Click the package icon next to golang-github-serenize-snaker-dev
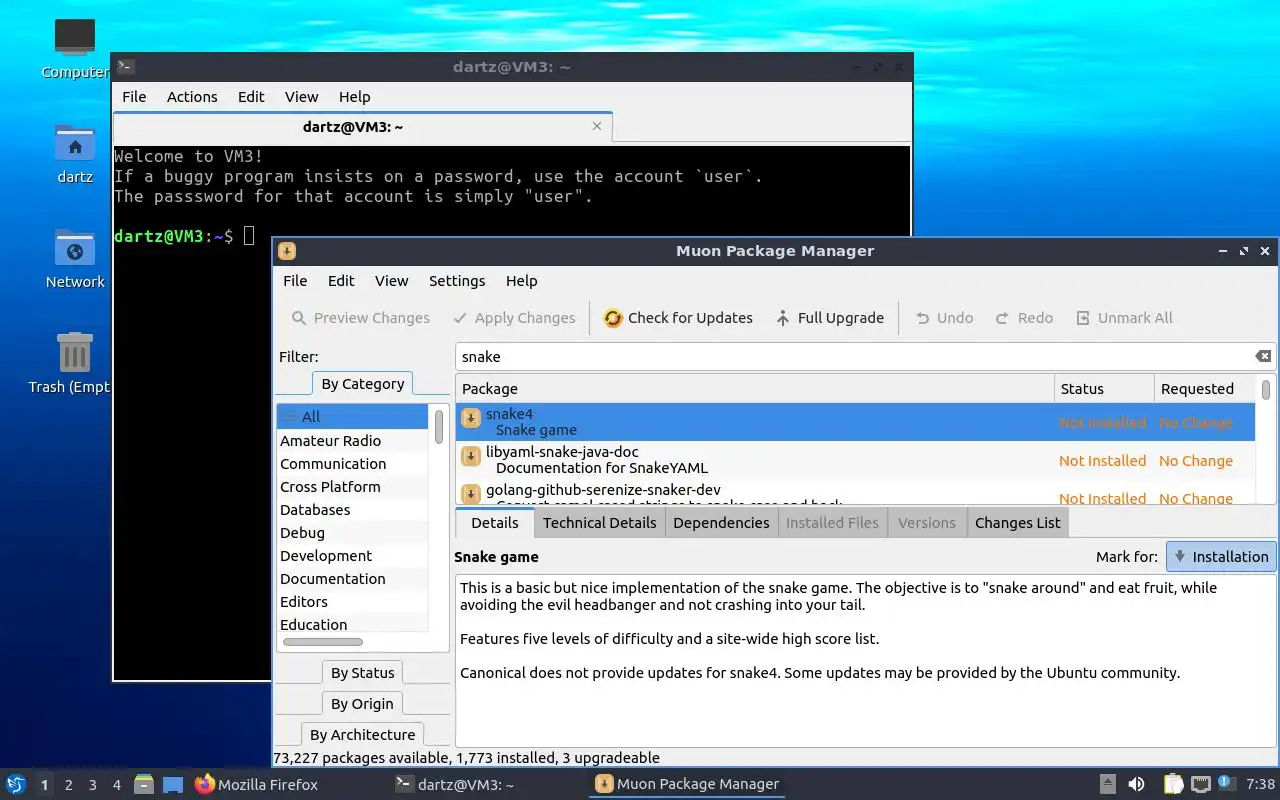This screenshot has width=1280, height=800. (x=471, y=494)
